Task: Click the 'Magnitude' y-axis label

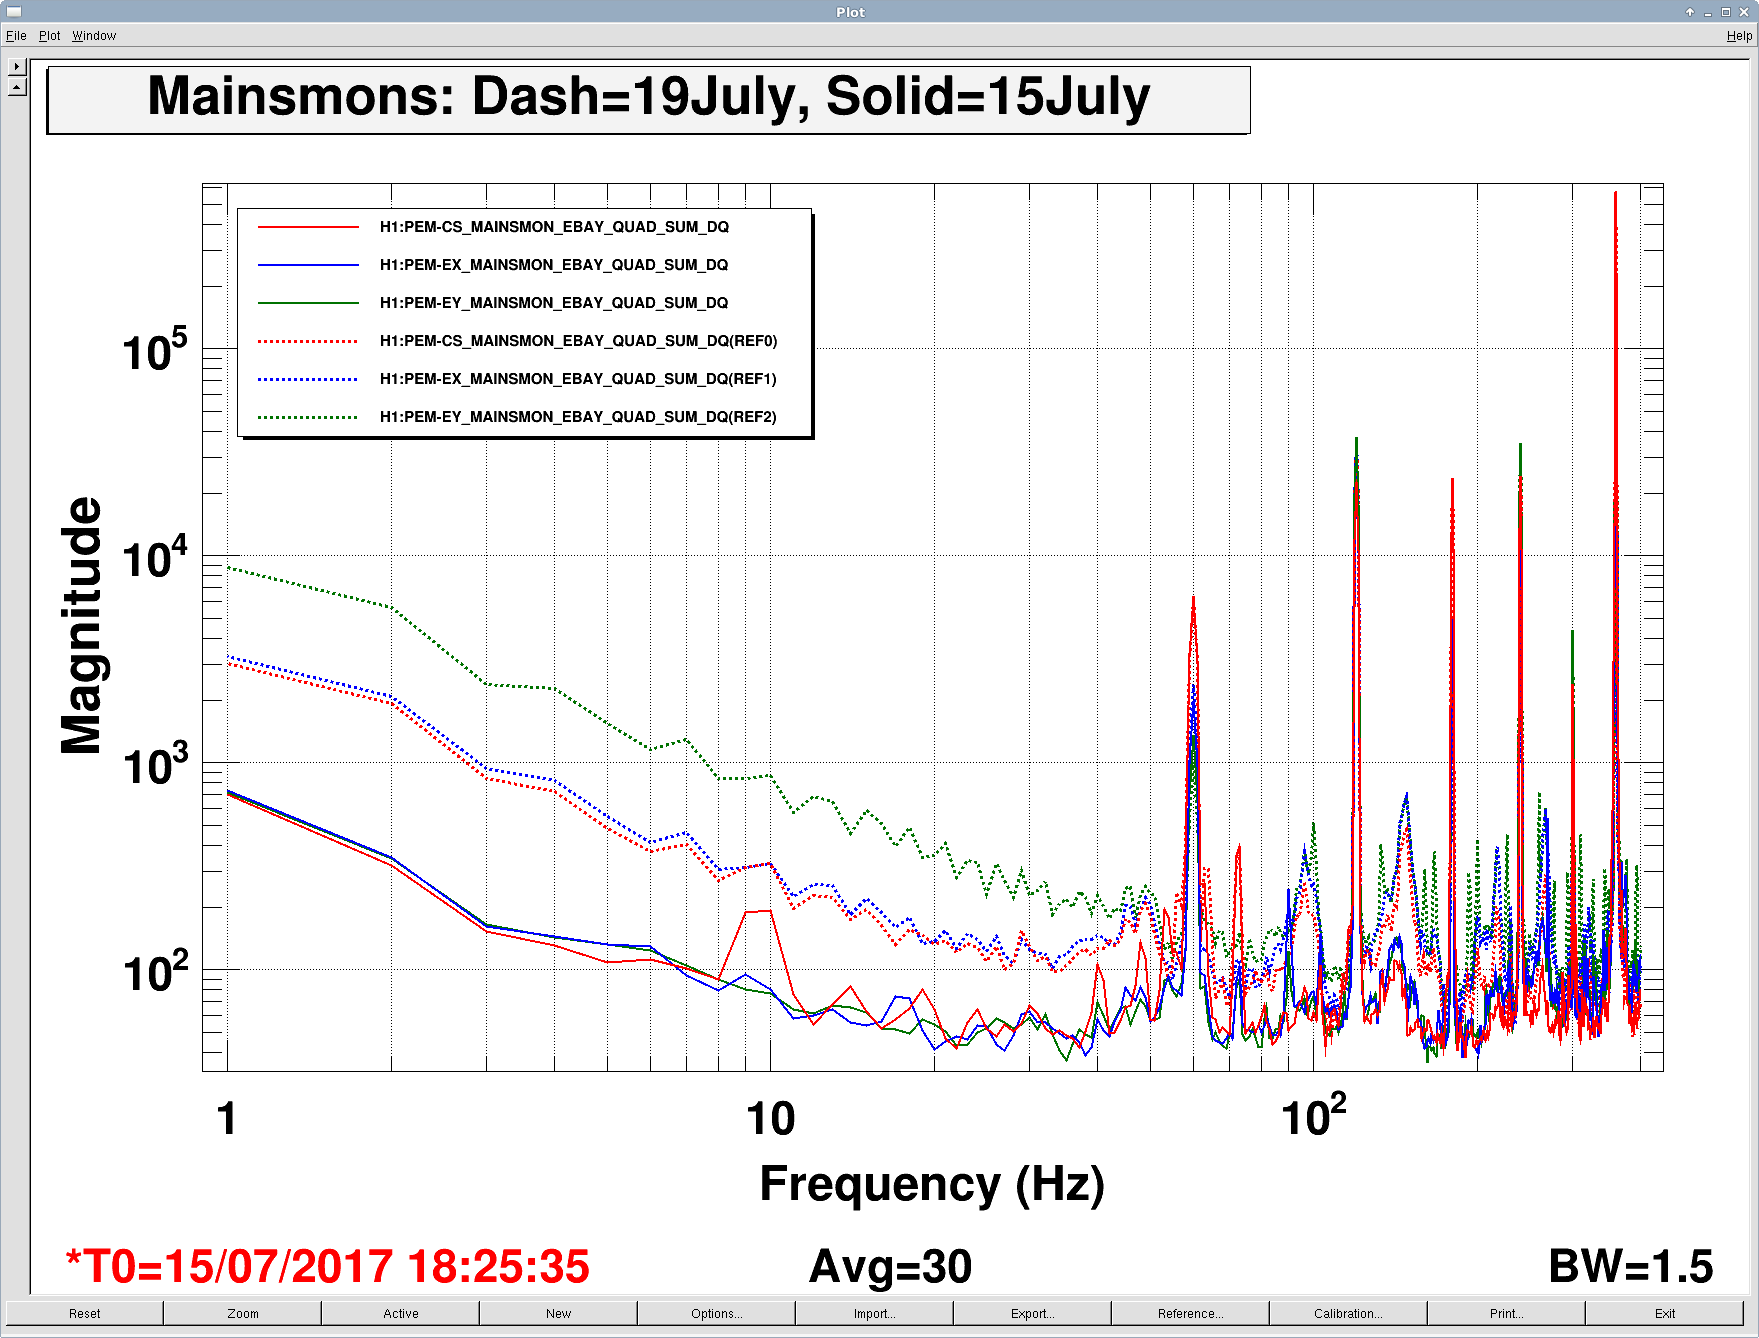Action: click(x=81, y=625)
